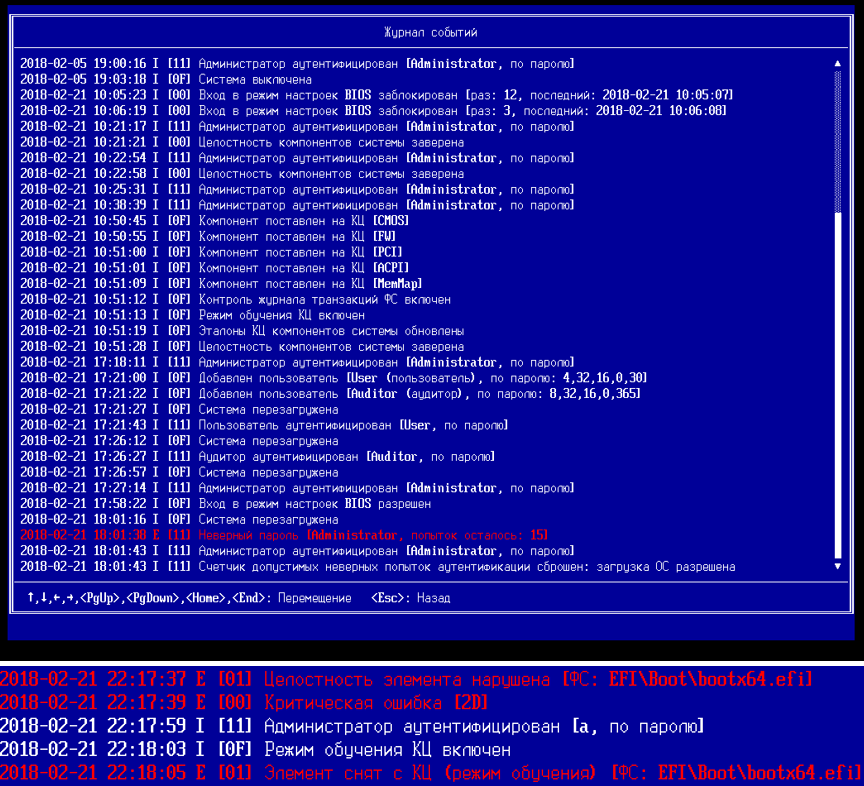The width and height of the screenshot is (864, 786).
Task: Click the <Esc>: Назад hint
Action: click(411, 598)
